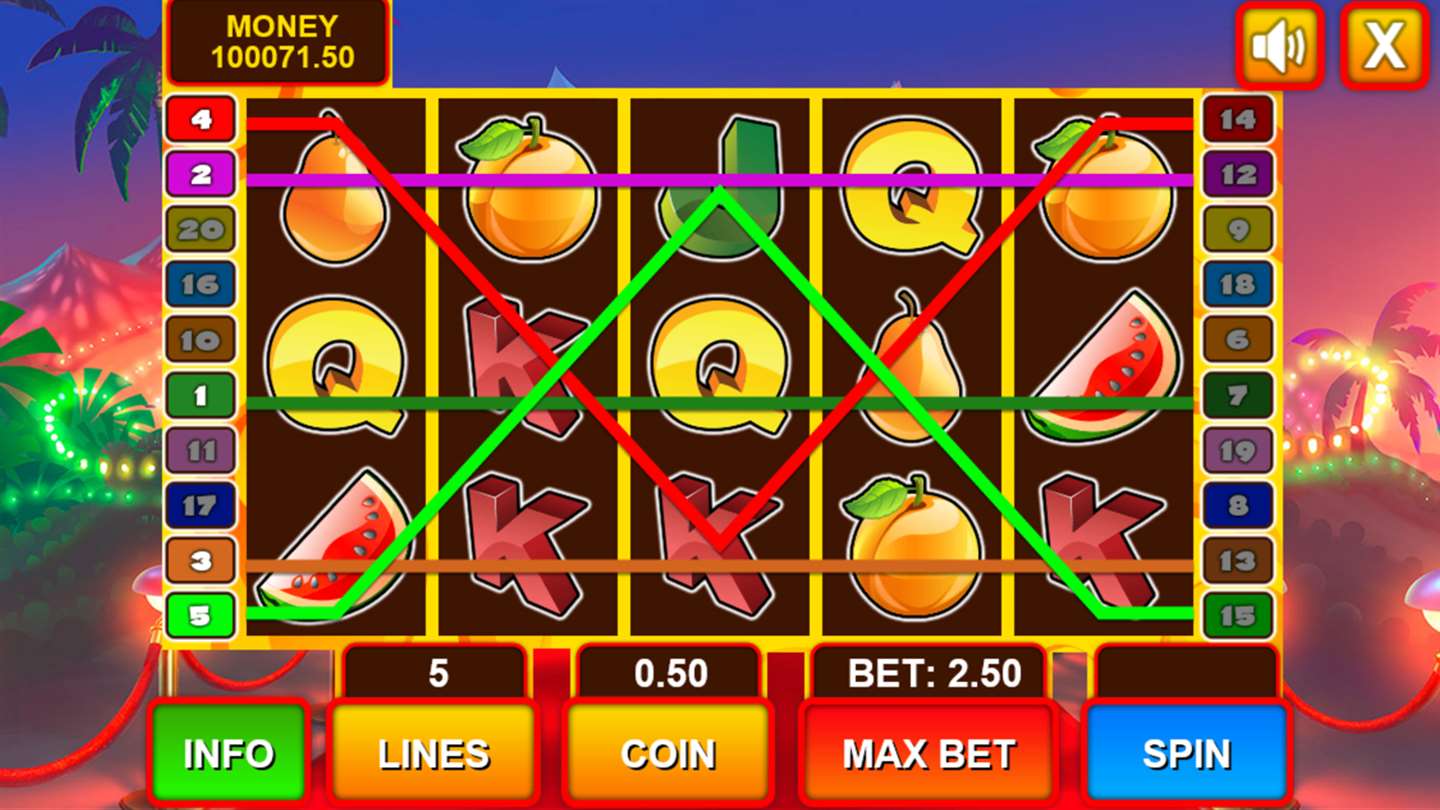Close the game with the X button
The height and width of the screenshot is (810, 1440).
tap(1384, 45)
